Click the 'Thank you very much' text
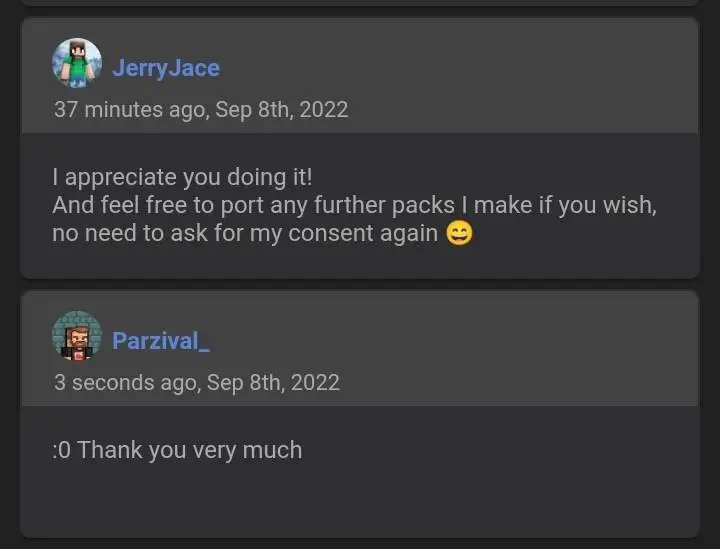Image resolution: width=720 pixels, height=549 pixels. [x=190, y=450]
